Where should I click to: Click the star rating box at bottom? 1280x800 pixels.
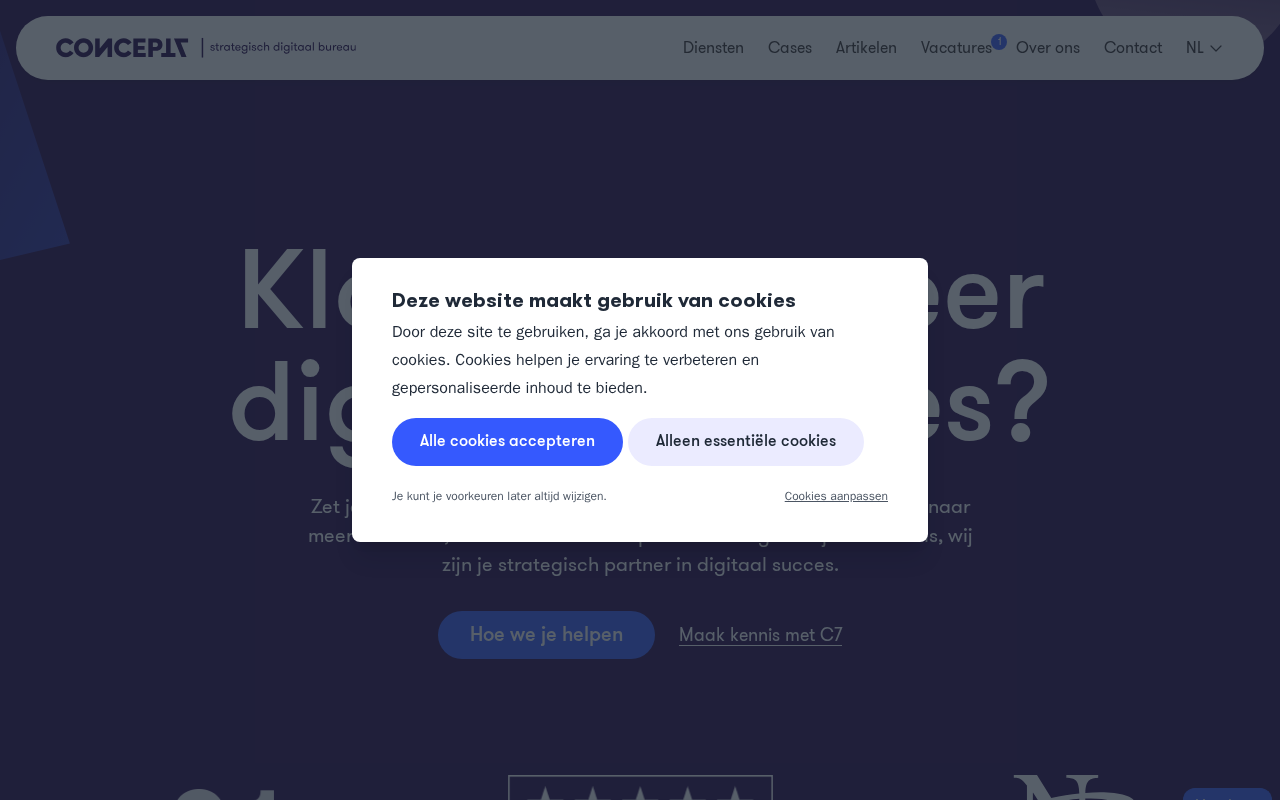tap(640, 788)
